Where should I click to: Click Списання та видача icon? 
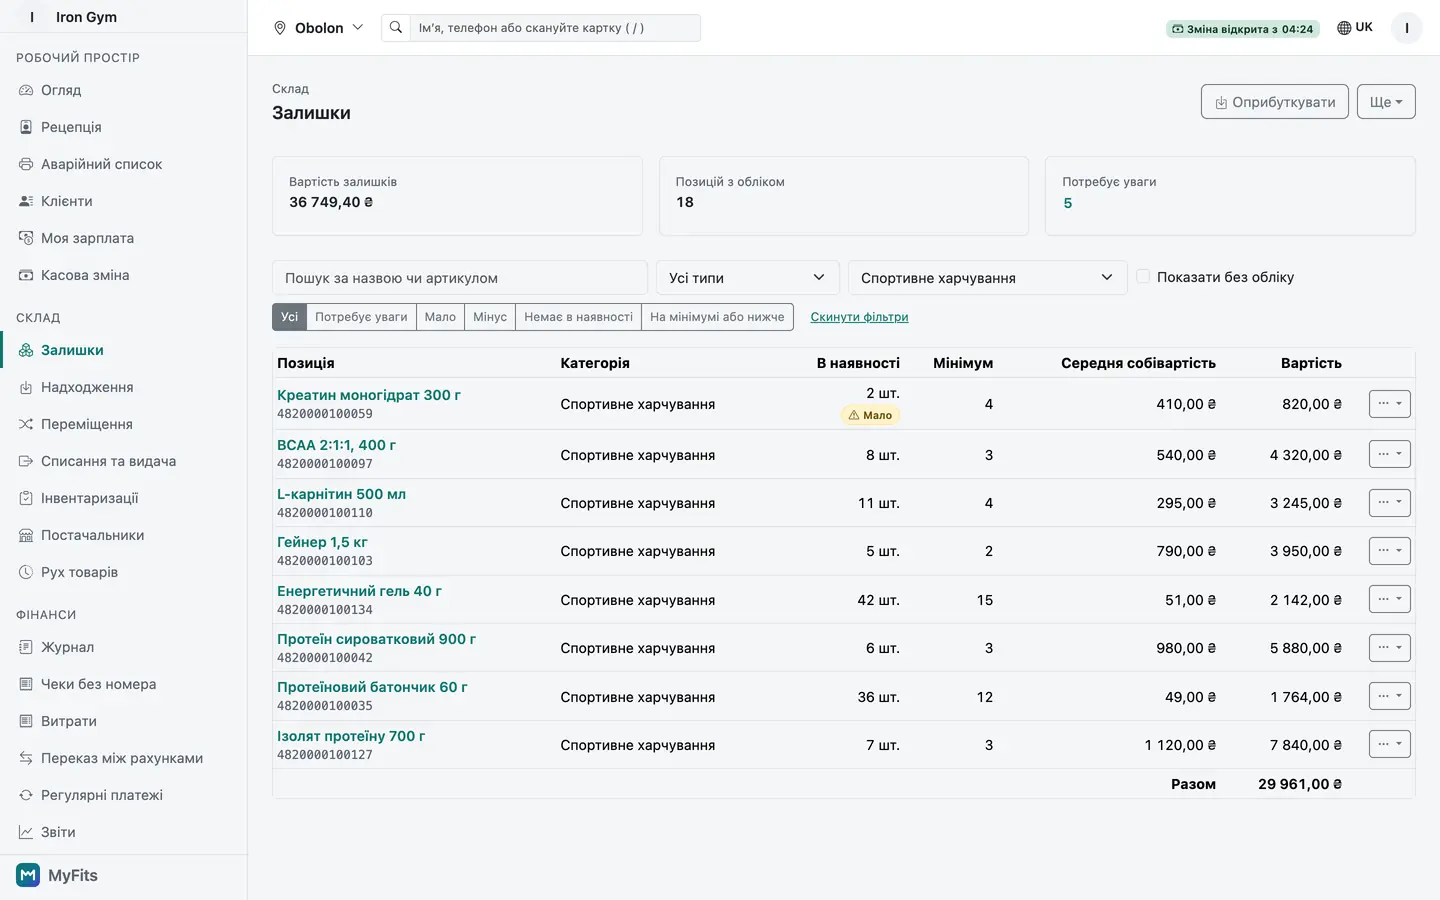26,461
